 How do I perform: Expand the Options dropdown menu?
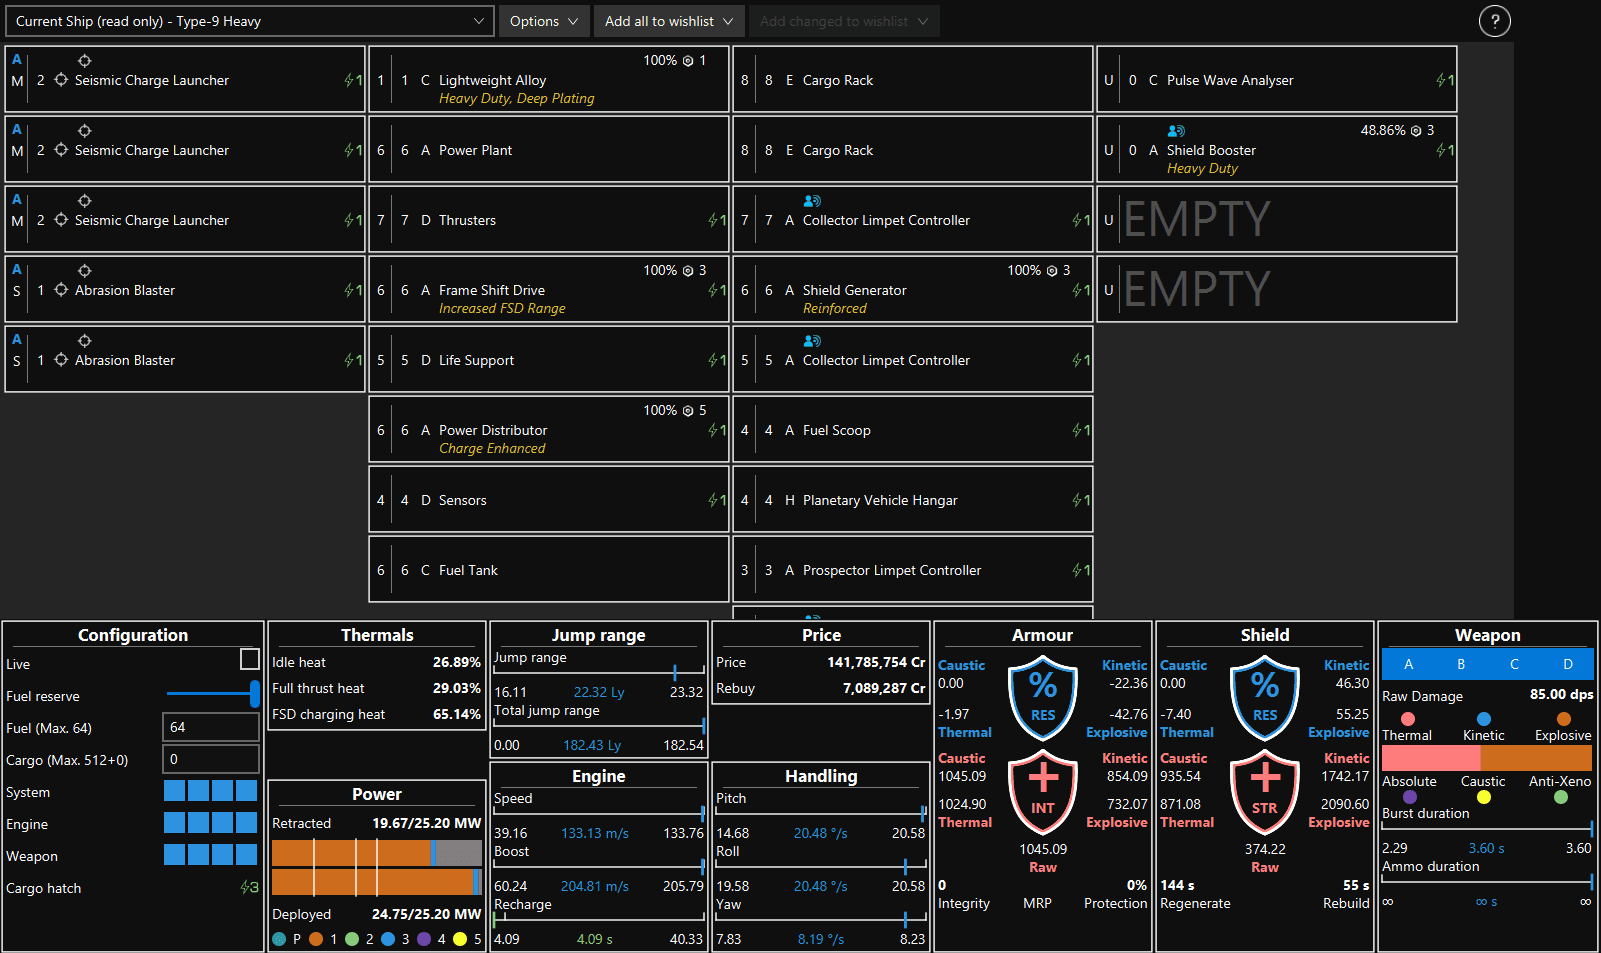pyautogui.click(x=544, y=21)
